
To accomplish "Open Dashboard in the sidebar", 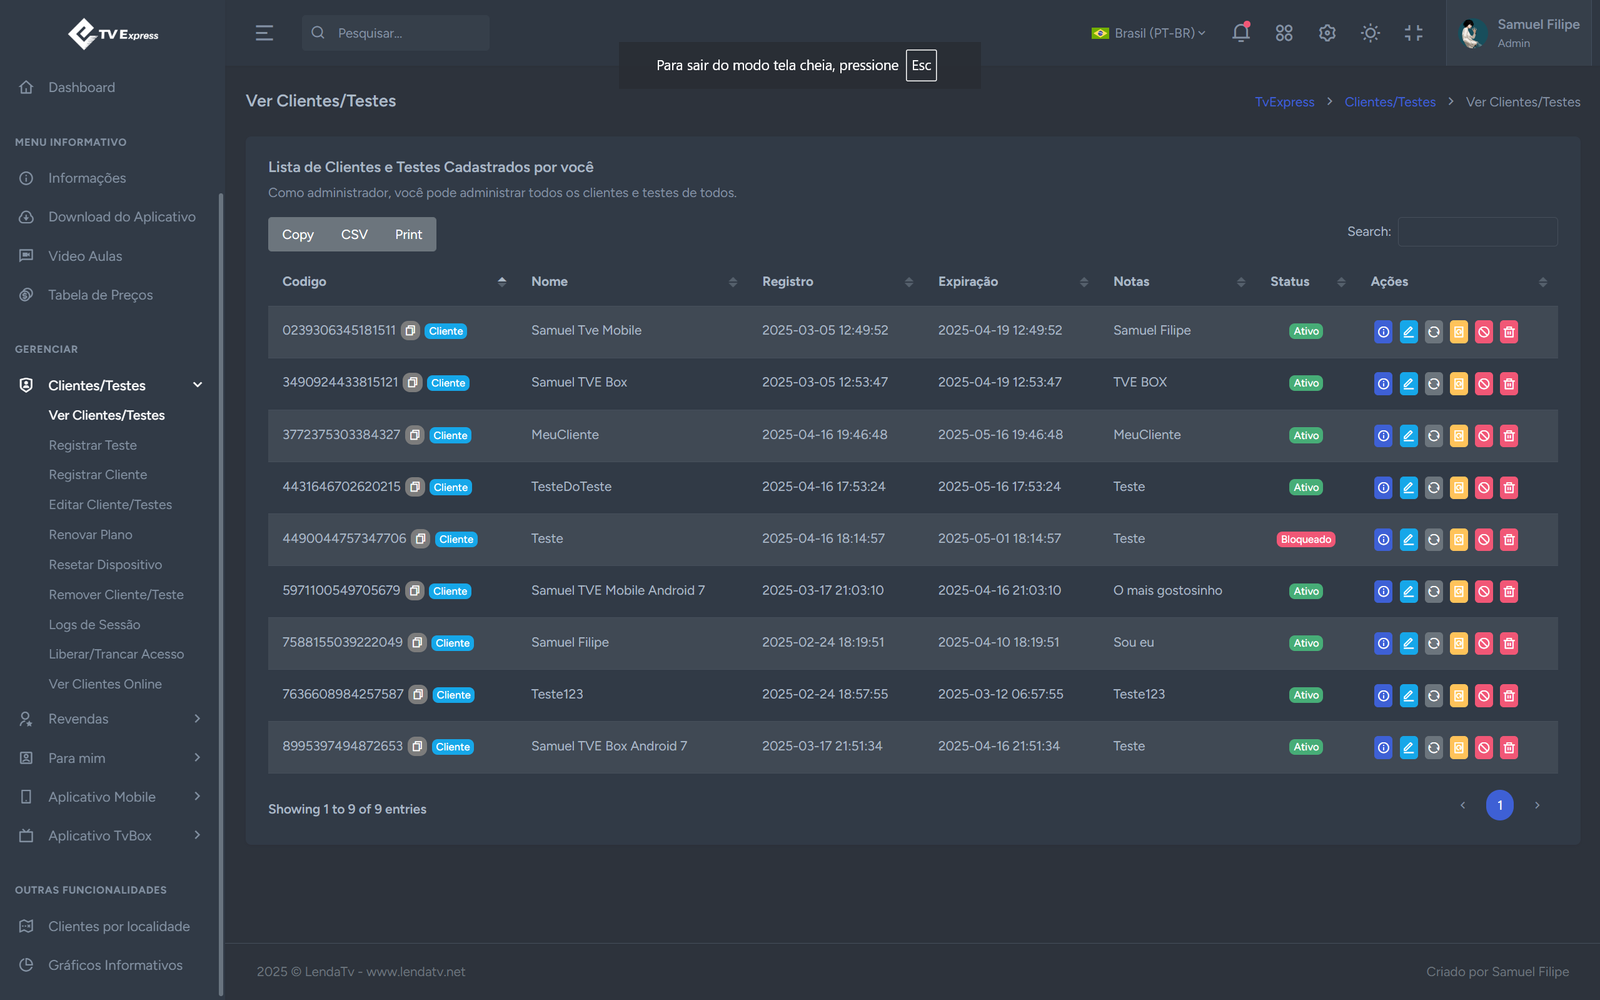I will point(82,88).
